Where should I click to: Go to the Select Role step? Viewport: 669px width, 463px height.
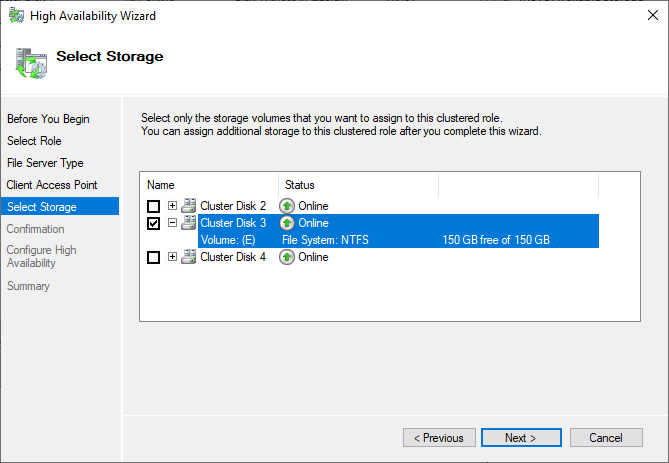coord(34,141)
